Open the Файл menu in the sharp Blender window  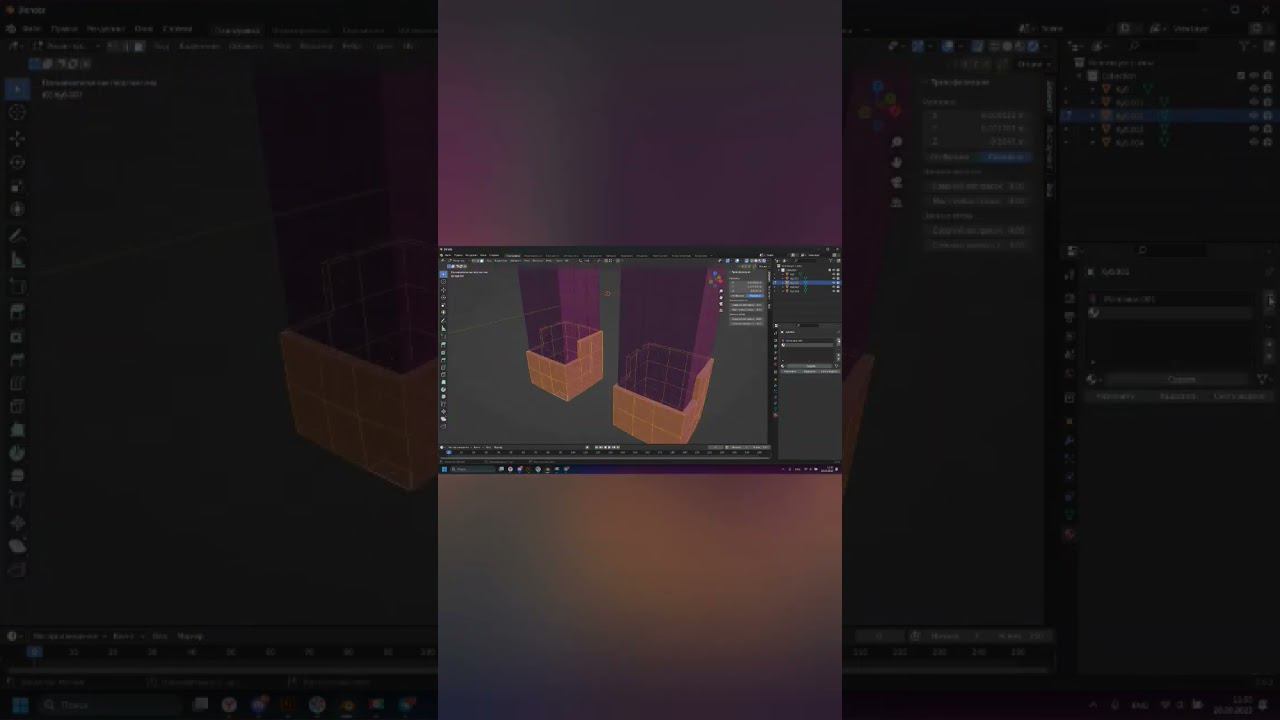coord(448,255)
